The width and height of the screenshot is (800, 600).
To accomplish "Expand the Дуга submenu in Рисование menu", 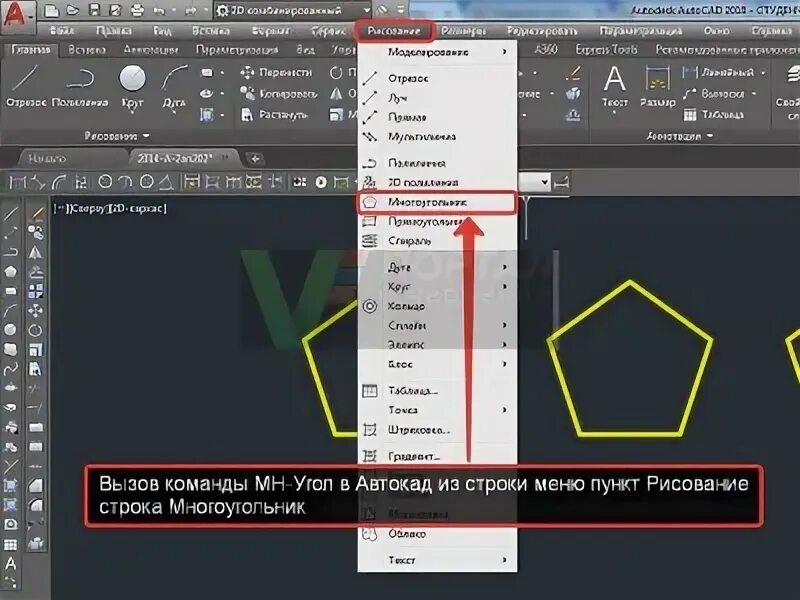I will 438,267.
